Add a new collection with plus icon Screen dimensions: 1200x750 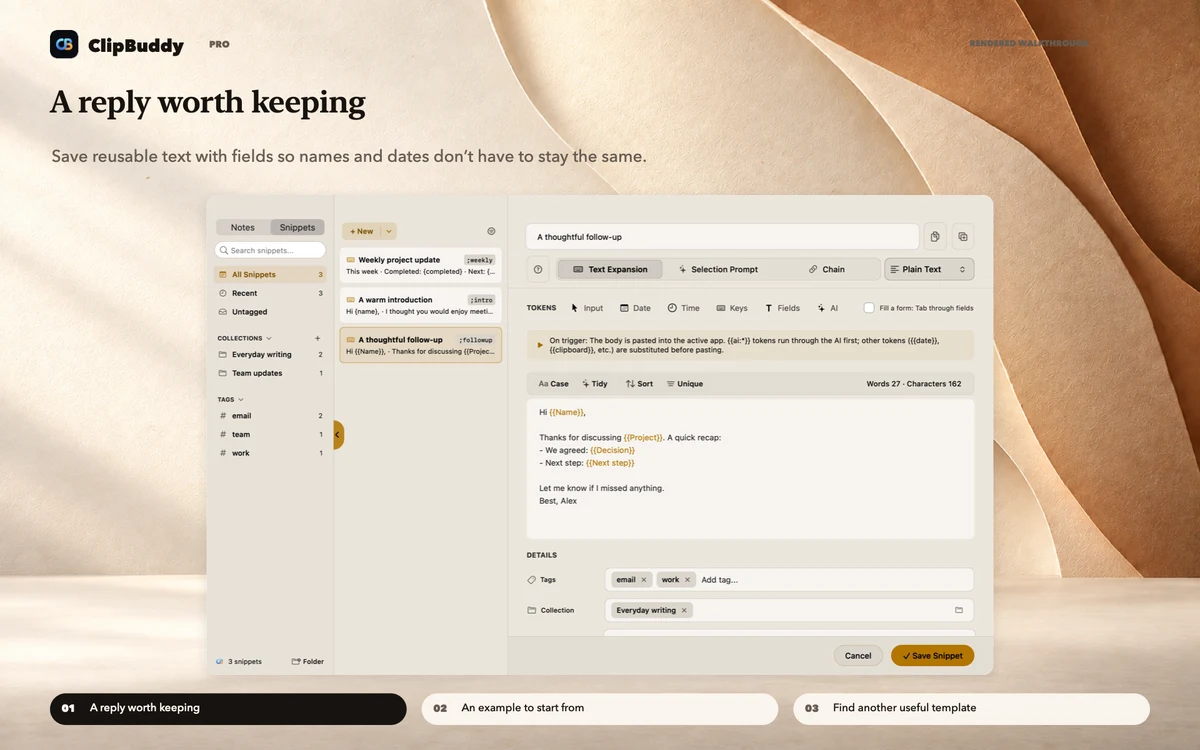tap(318, 338)
